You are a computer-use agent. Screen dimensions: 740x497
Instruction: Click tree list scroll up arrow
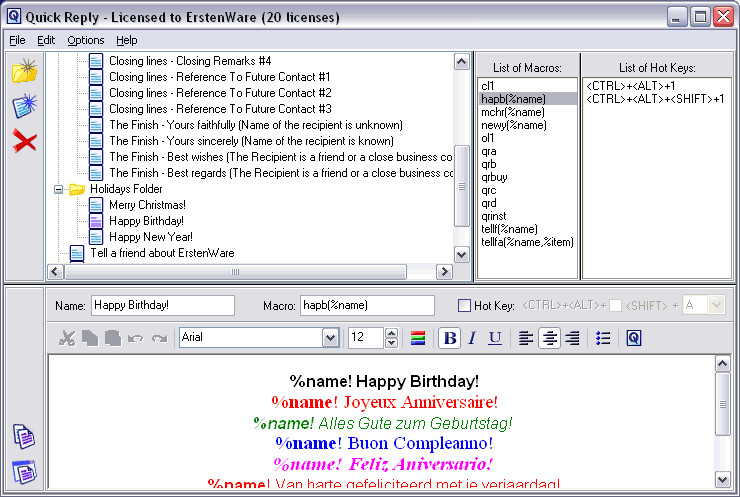click(462, 61)
